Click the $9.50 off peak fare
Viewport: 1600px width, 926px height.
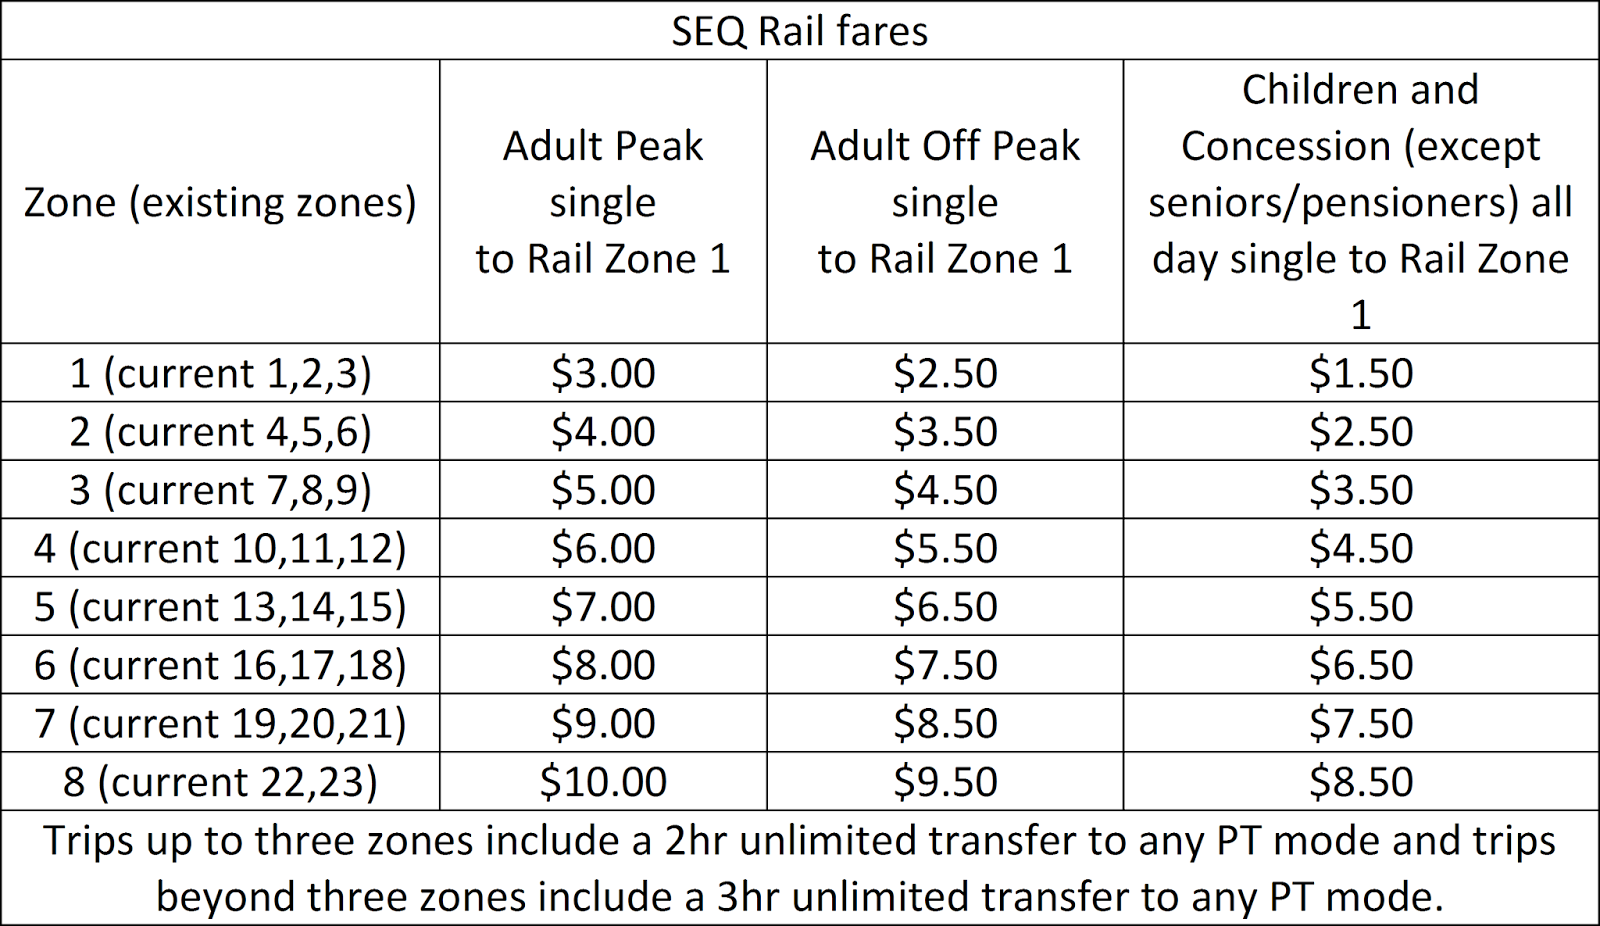(x=945, y=781)
